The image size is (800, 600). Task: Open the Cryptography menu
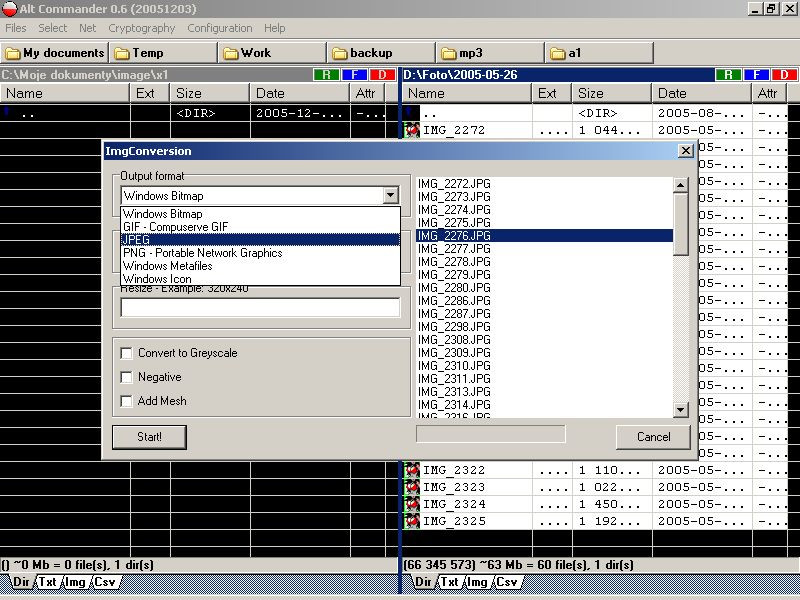tap(142, 28)
